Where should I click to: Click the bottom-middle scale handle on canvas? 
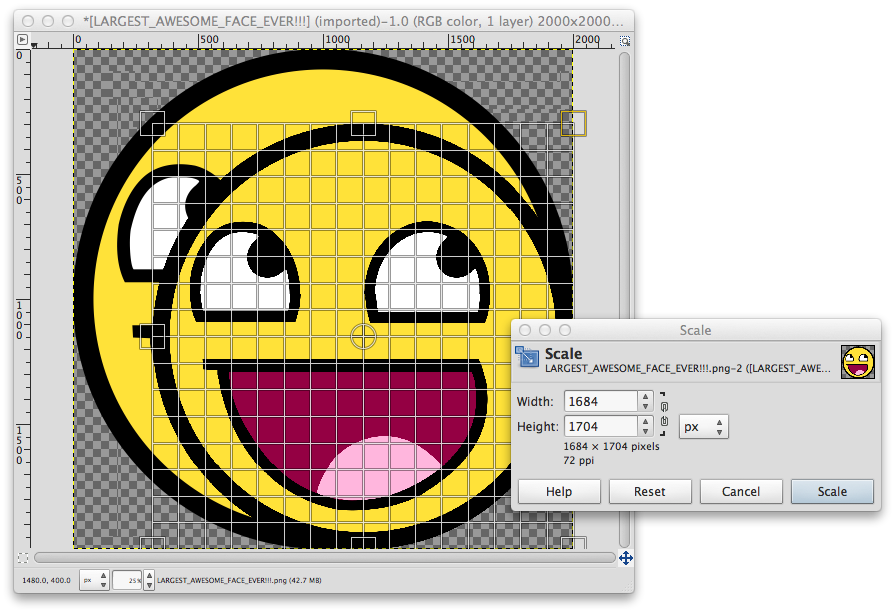363,543
